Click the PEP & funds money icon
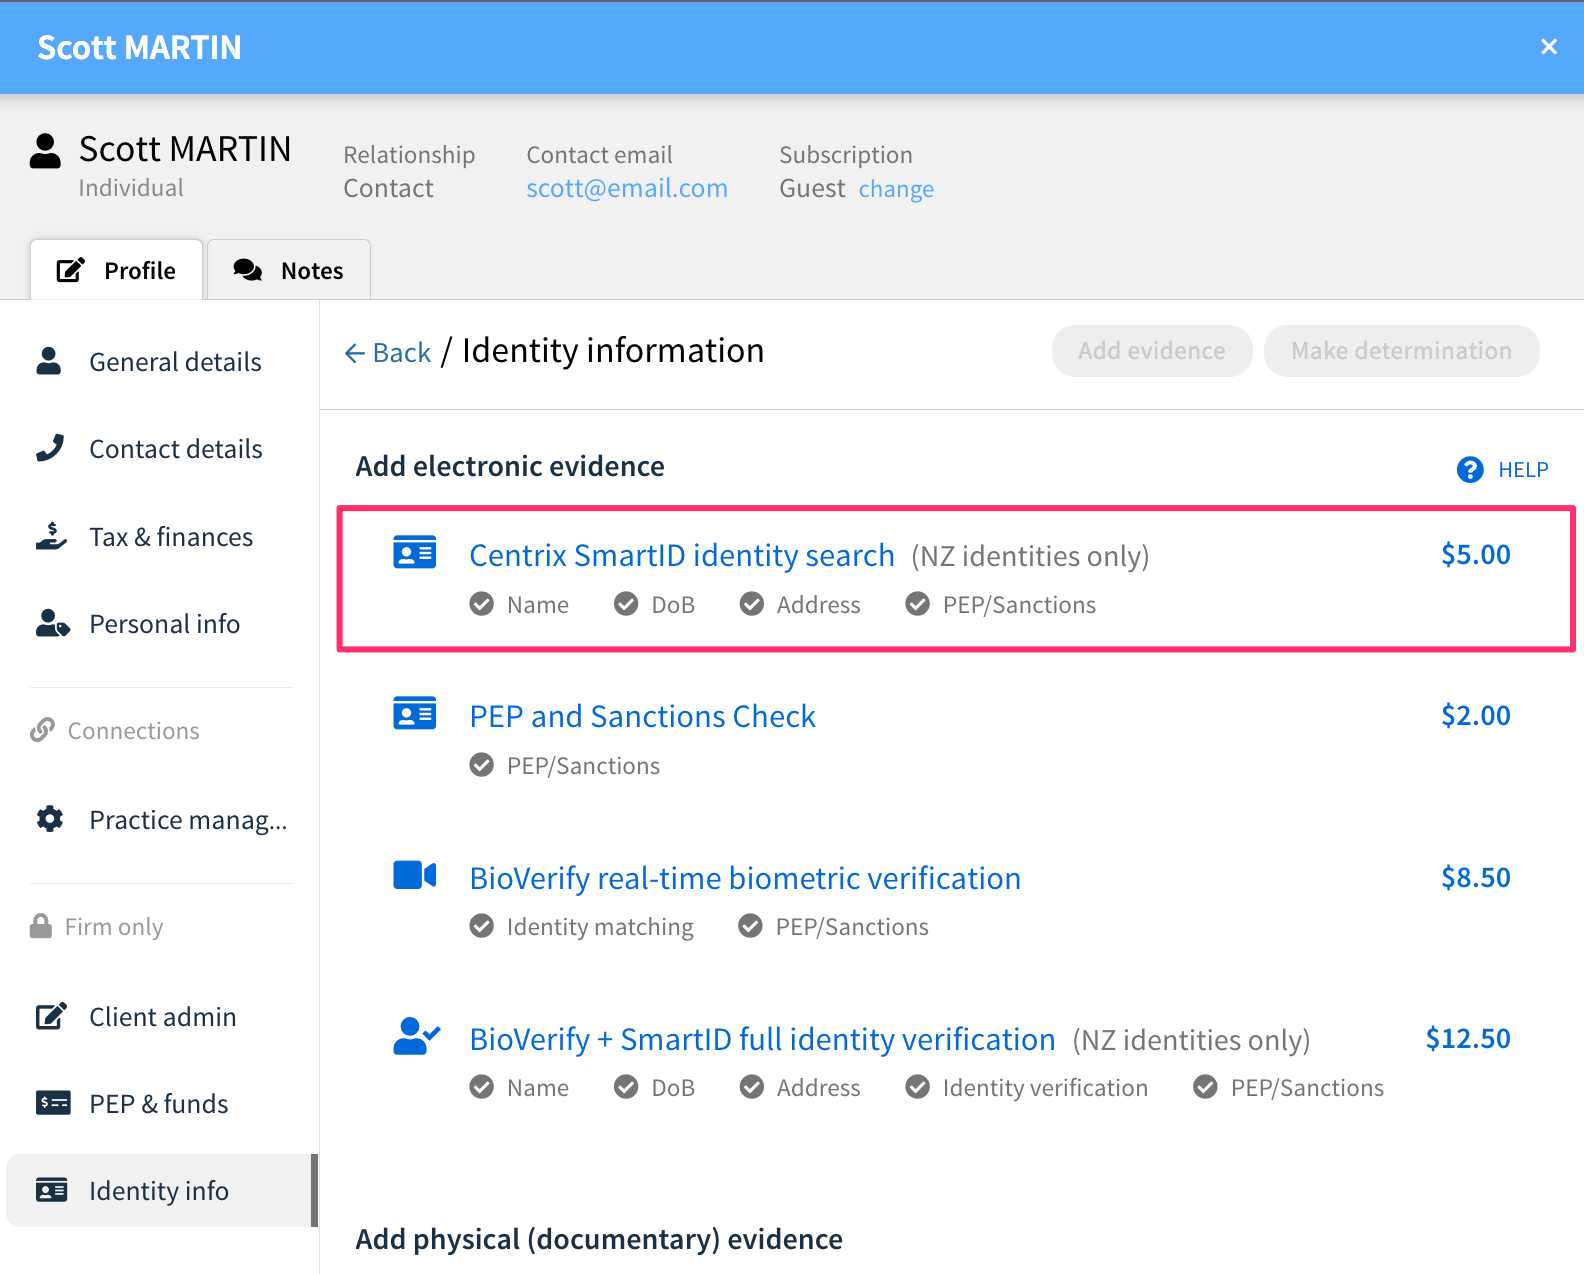1584x1274 pixels. 53,1103
